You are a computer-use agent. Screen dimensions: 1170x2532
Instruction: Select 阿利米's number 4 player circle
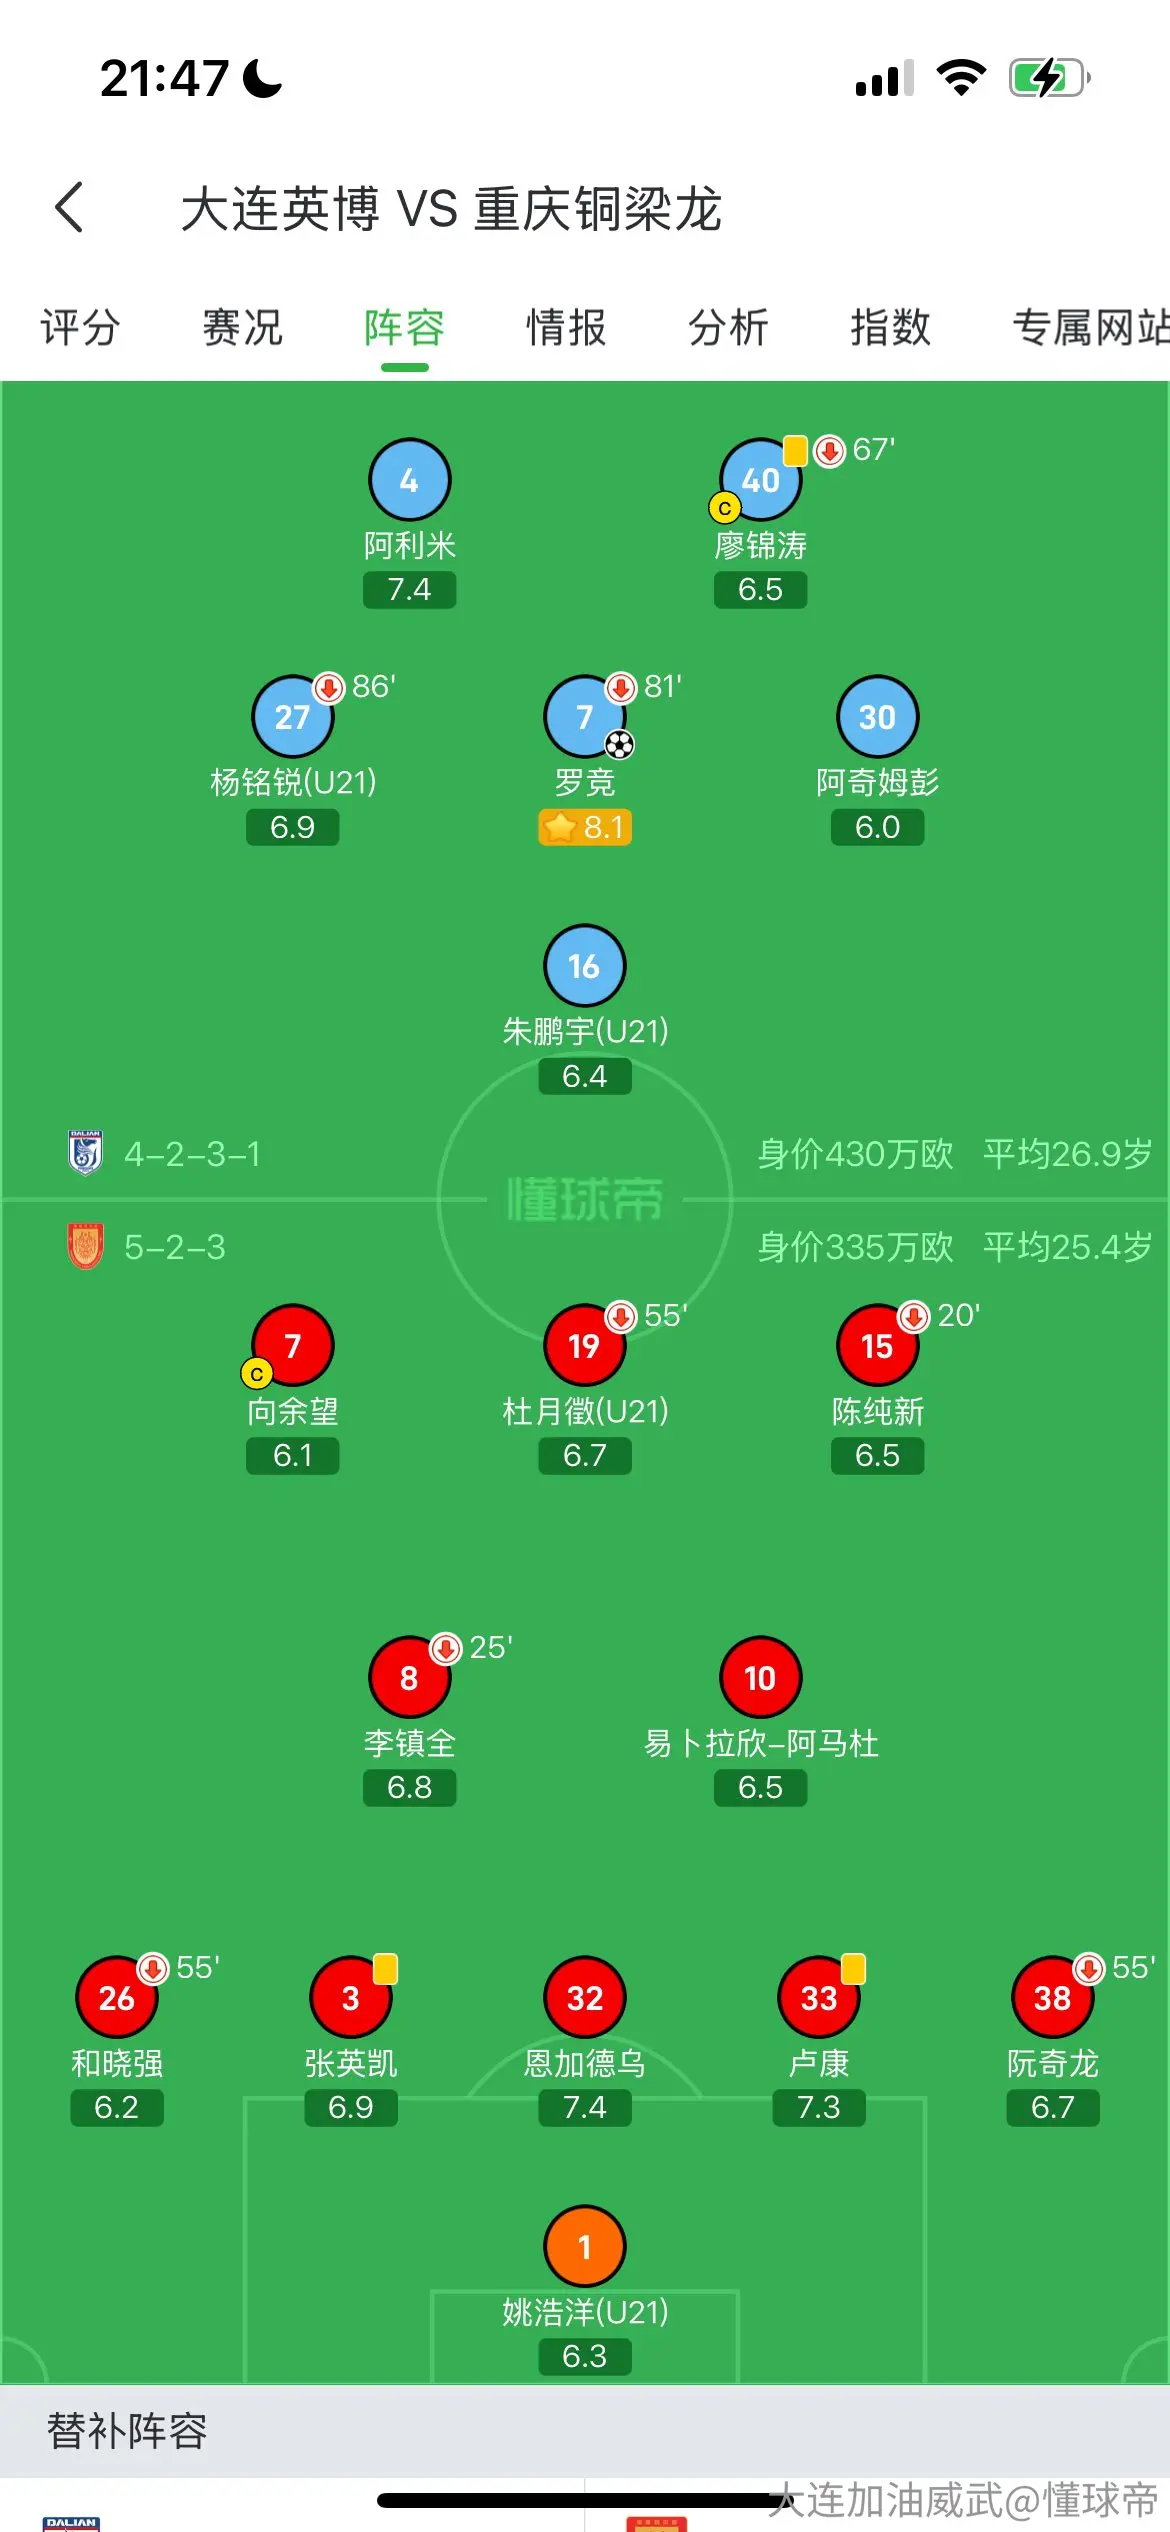coord(409,480)
